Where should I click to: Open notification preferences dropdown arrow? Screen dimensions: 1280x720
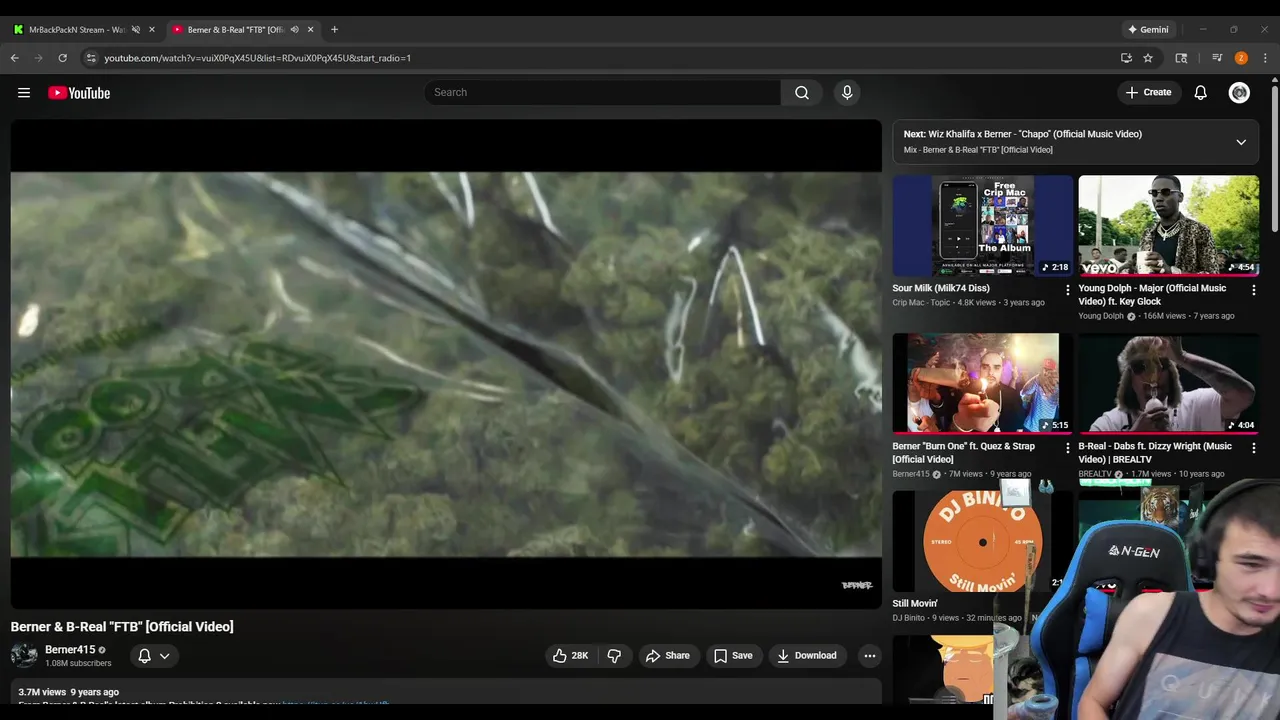tap(165, 655)
